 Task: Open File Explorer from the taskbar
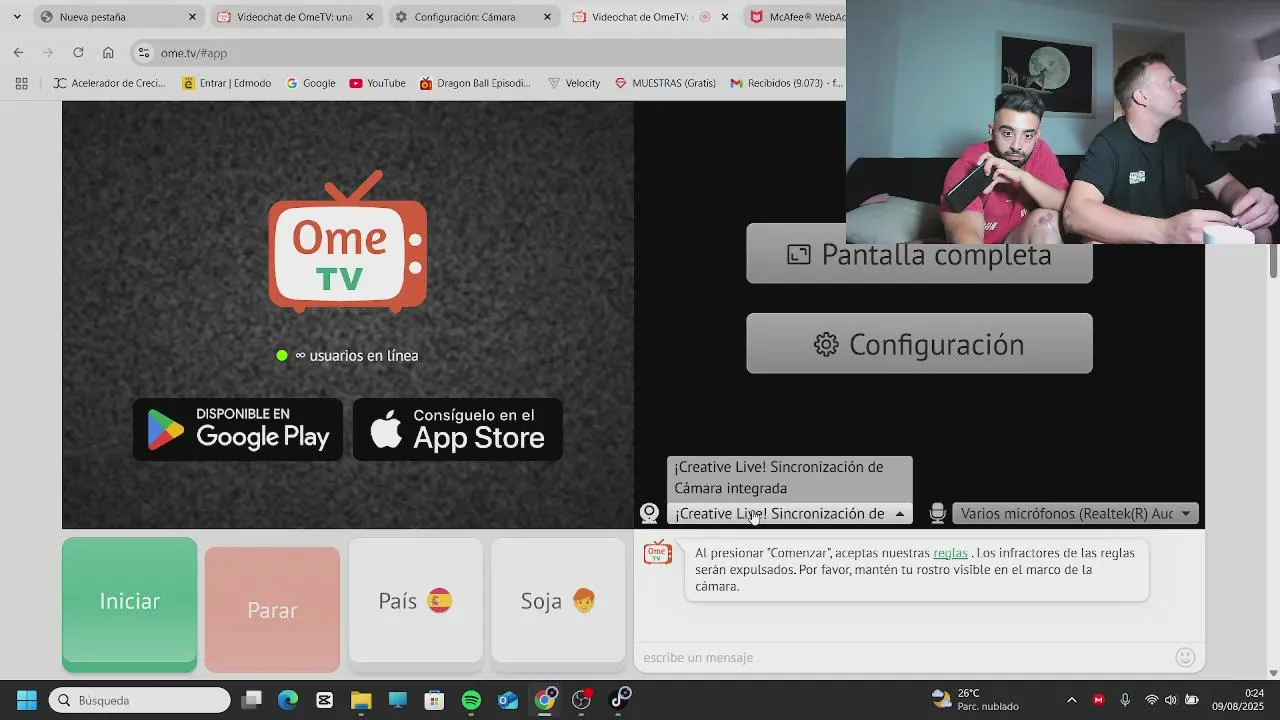(x=361, y=700)
